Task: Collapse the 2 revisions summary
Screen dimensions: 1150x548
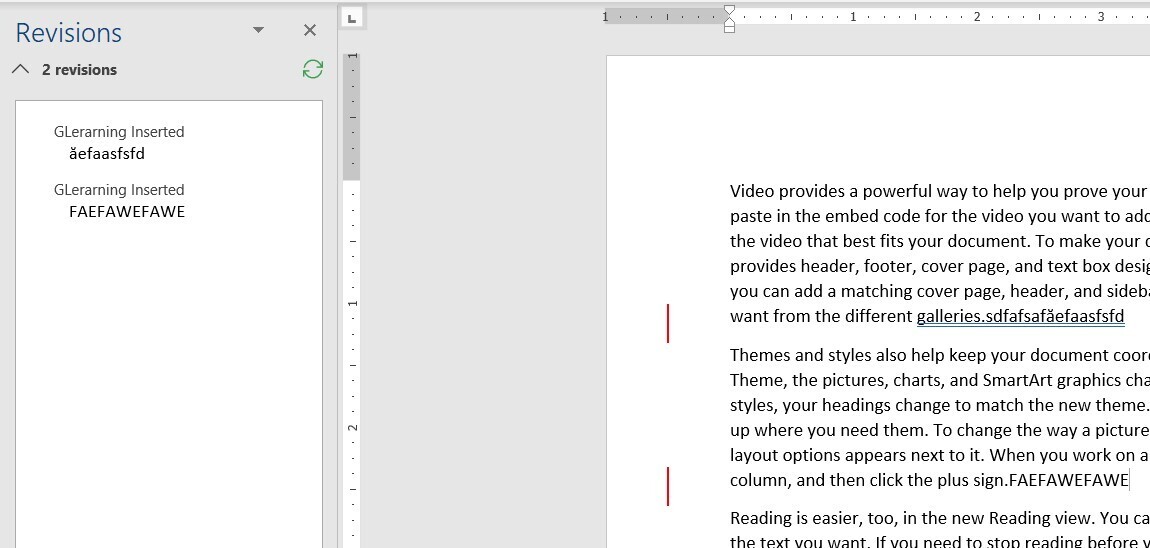Action: [21, 70]
